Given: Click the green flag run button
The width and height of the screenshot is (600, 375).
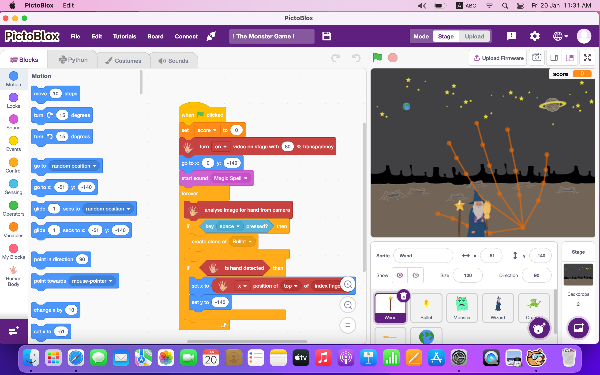Looking at the screenshot, I should tap(377, 57).
